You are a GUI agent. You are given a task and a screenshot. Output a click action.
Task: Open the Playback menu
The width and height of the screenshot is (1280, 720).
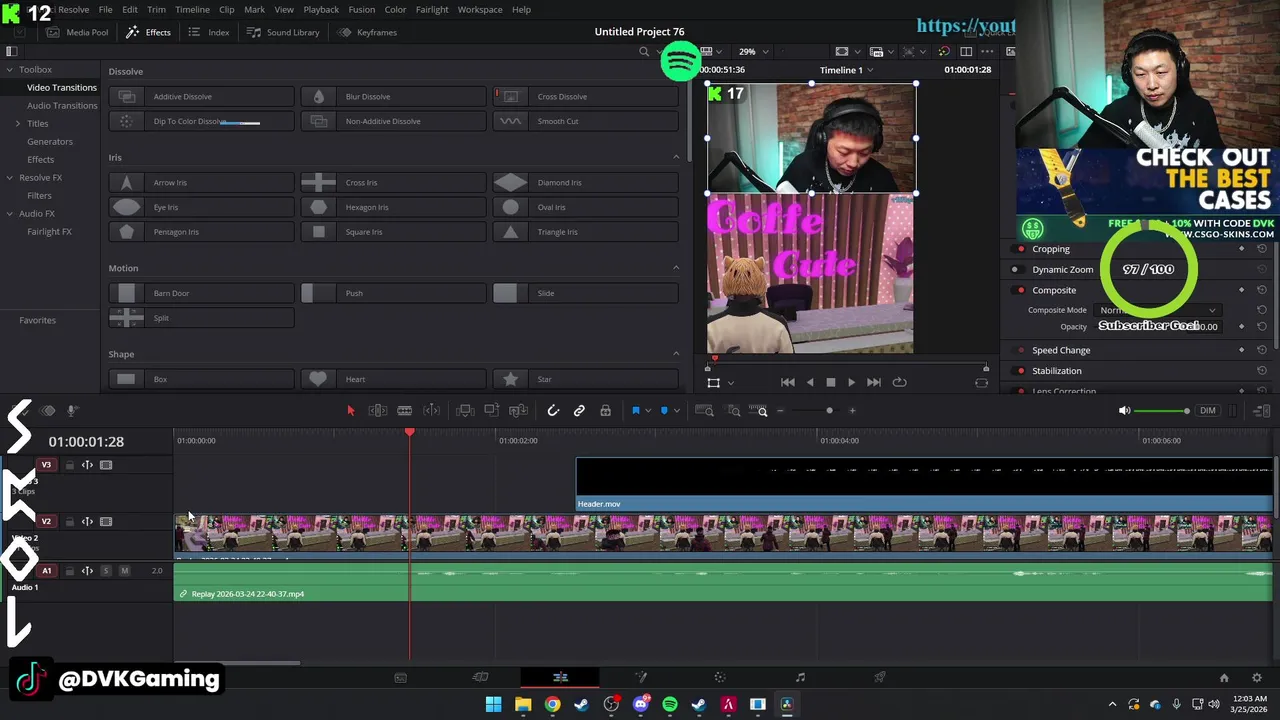pyautogui.click(x=321, y=9)
